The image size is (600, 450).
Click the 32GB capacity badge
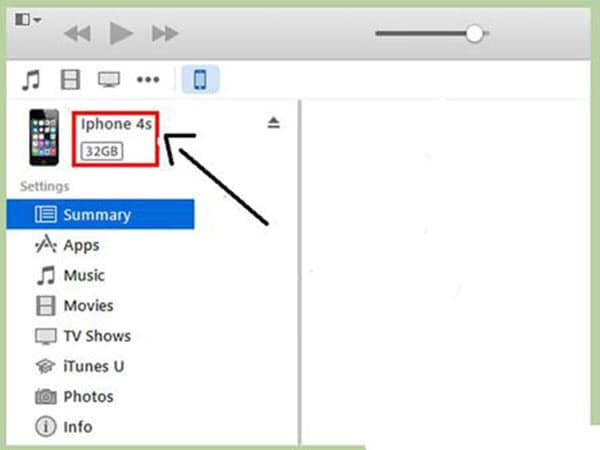point(102,151)
